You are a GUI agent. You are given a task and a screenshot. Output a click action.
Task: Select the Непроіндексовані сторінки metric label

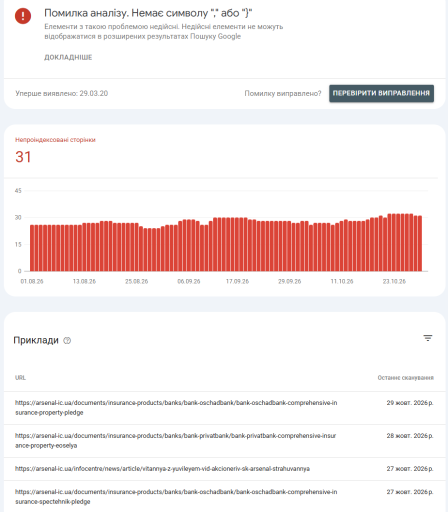(55, 140)
